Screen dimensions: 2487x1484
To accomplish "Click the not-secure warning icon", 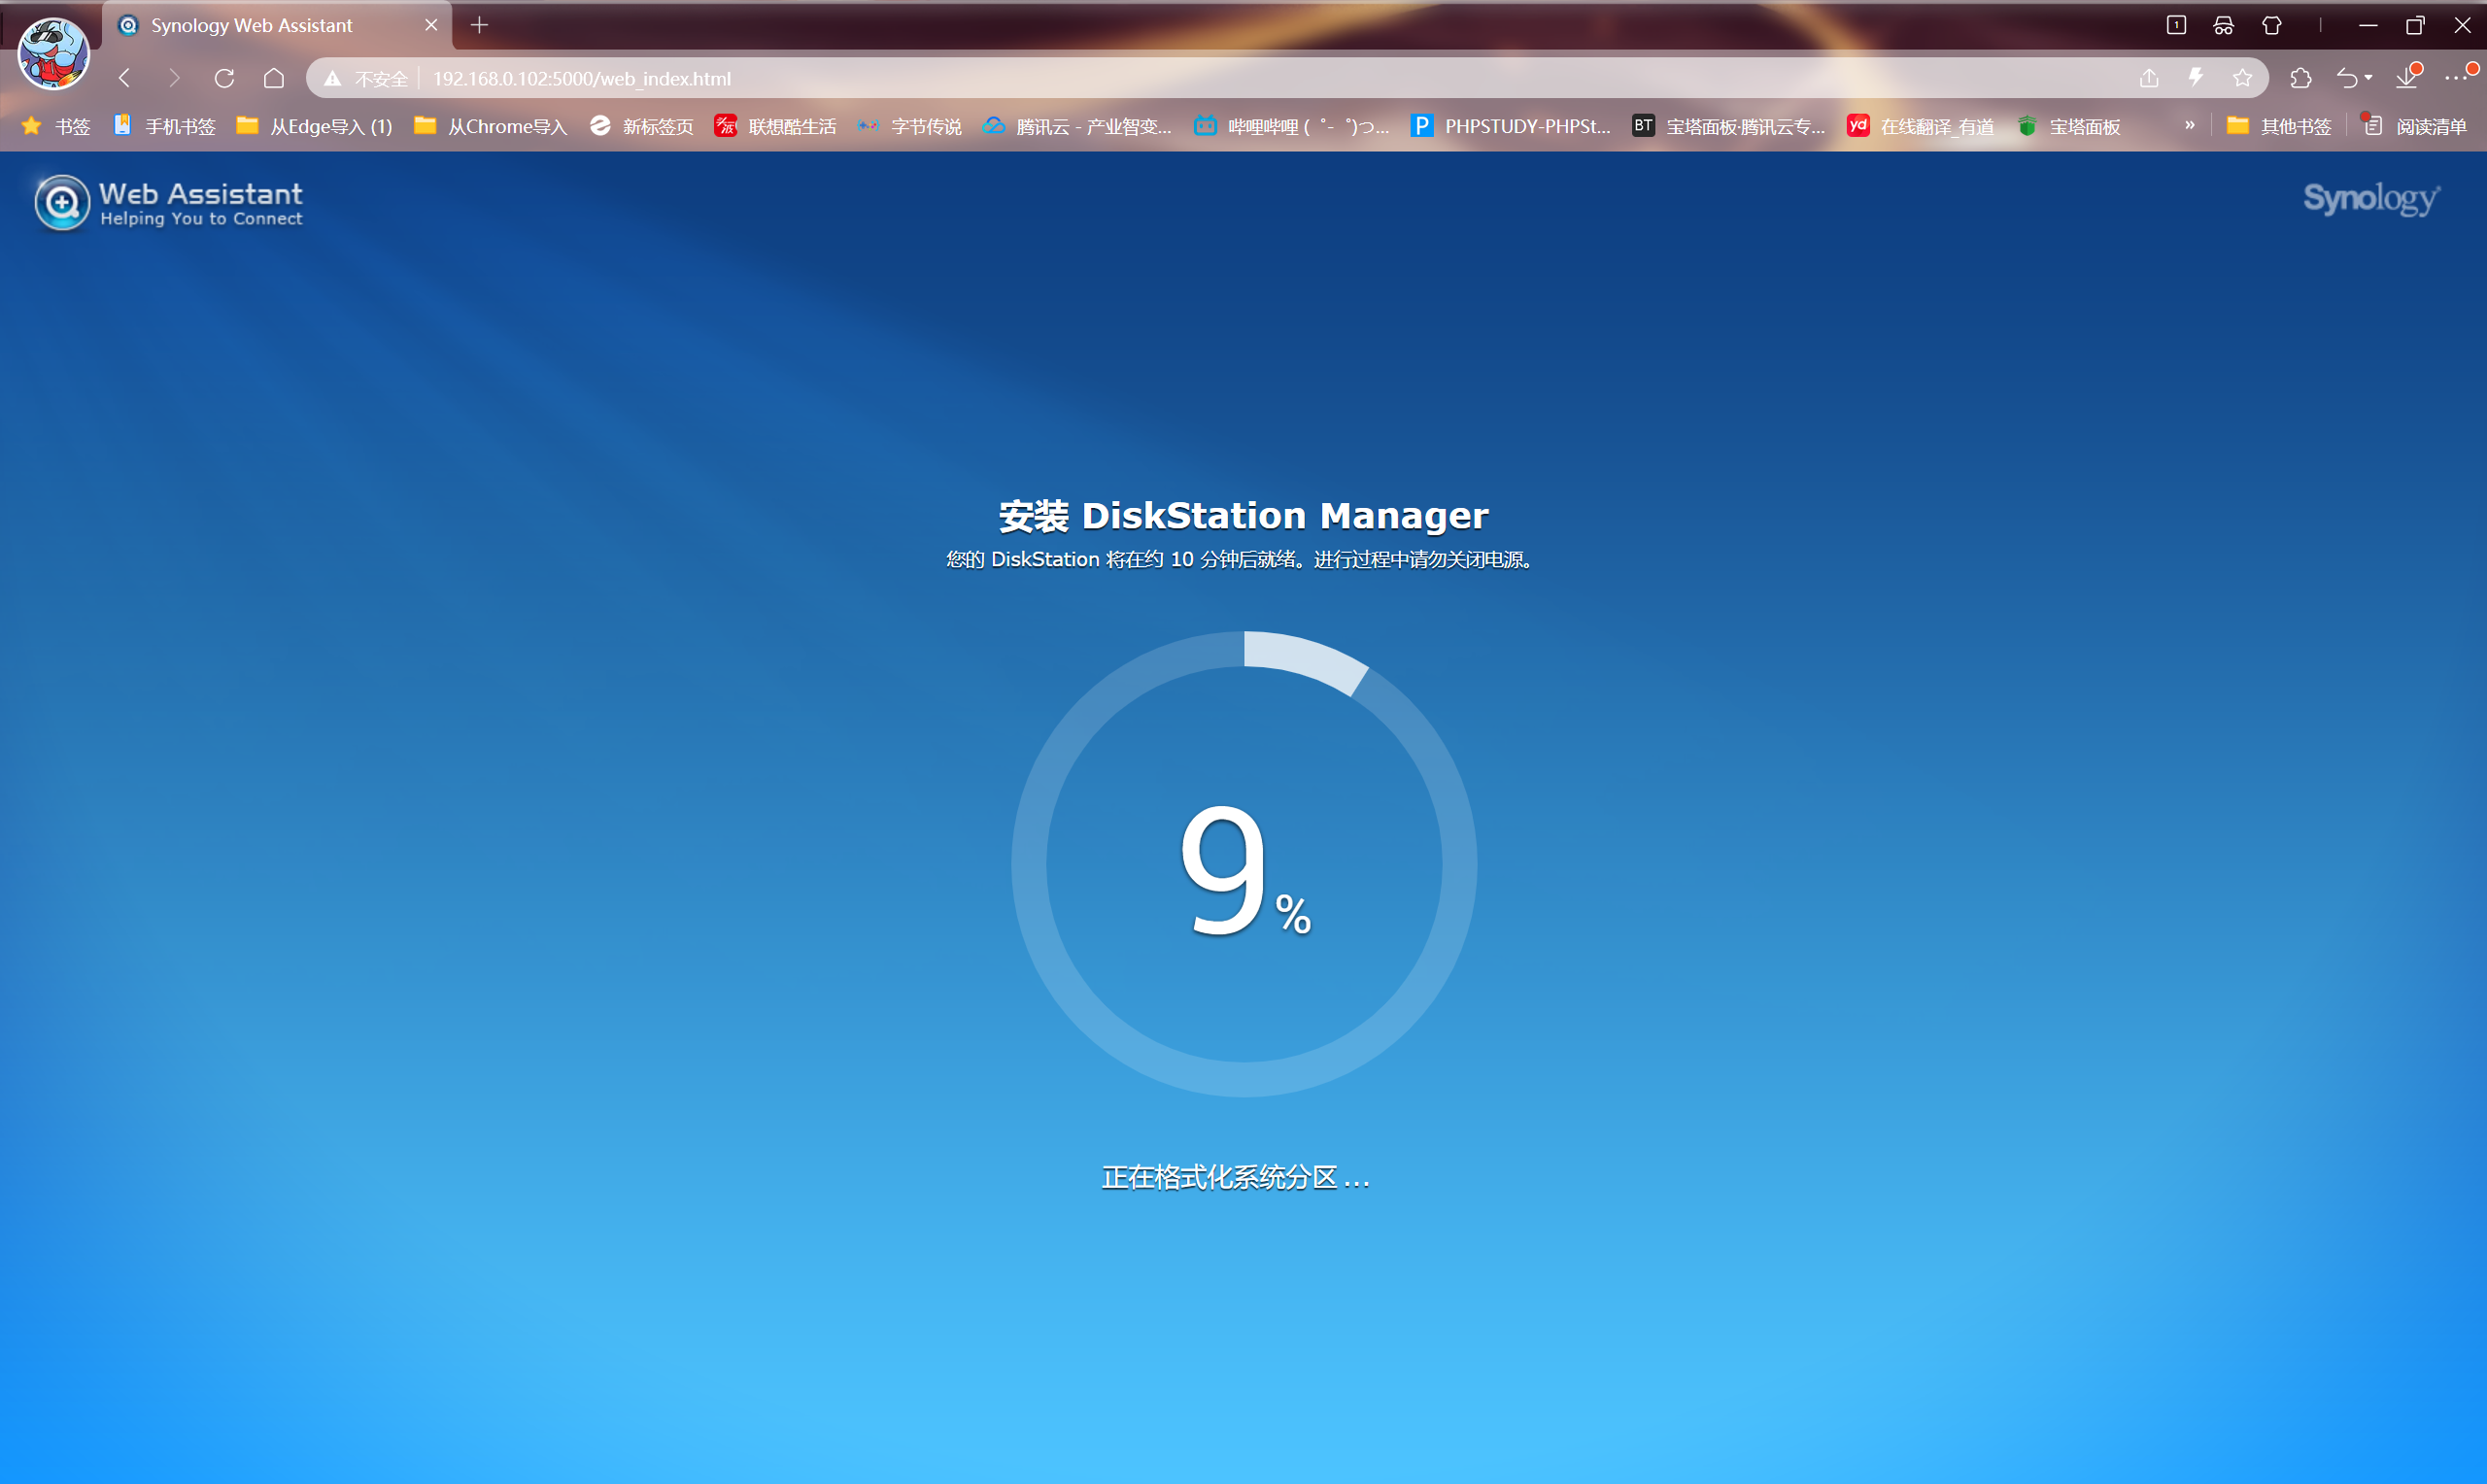I will click(x=333, y=78).
